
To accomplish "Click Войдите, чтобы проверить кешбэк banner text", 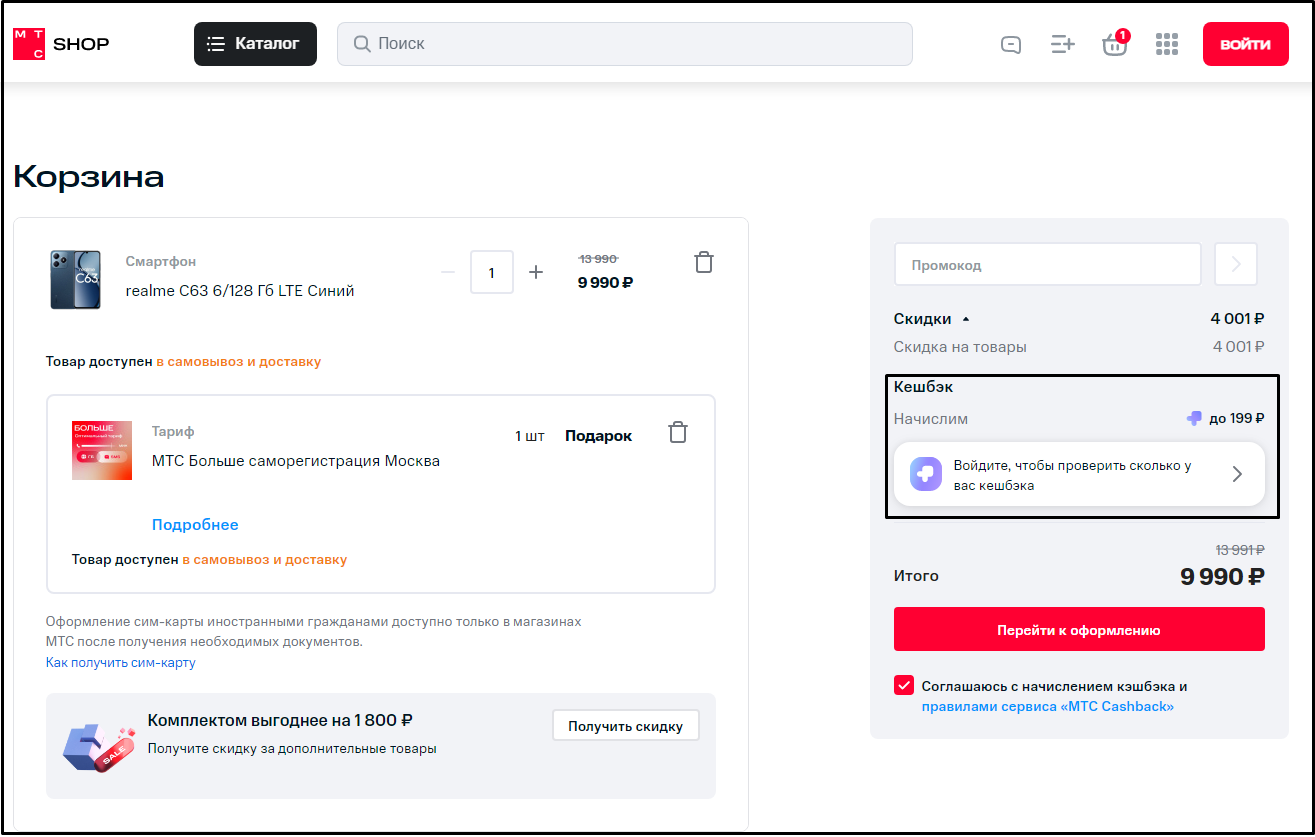I will [1073, 475].
